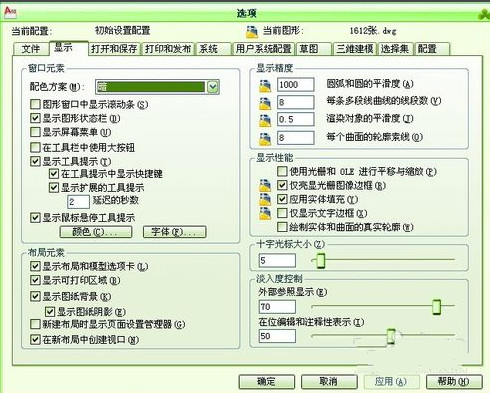This screenshot has width=490, height=393.
Task: Click the 字体(F)... button
Action: pos(174,232)
